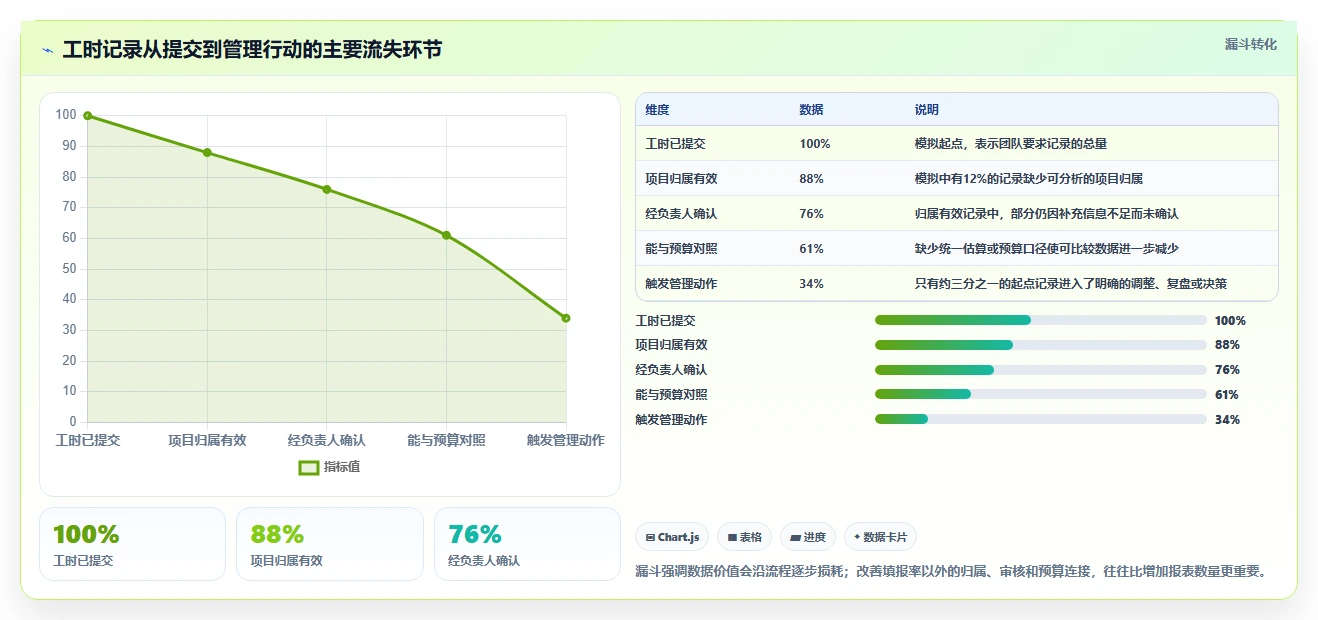Click the 经负责人确认 progress bar at 76%
Screen dimensions: 1318x620
coord(1041,370)
